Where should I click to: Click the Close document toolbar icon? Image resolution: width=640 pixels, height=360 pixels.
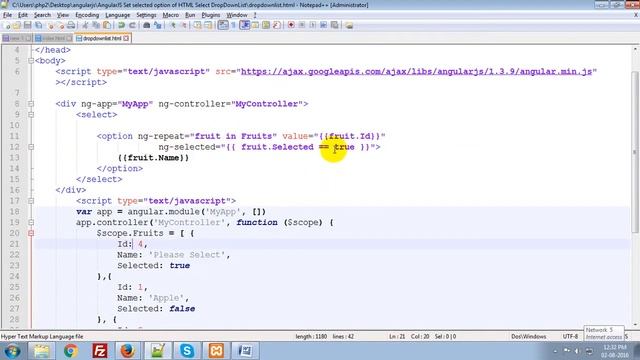coord(51,25)
